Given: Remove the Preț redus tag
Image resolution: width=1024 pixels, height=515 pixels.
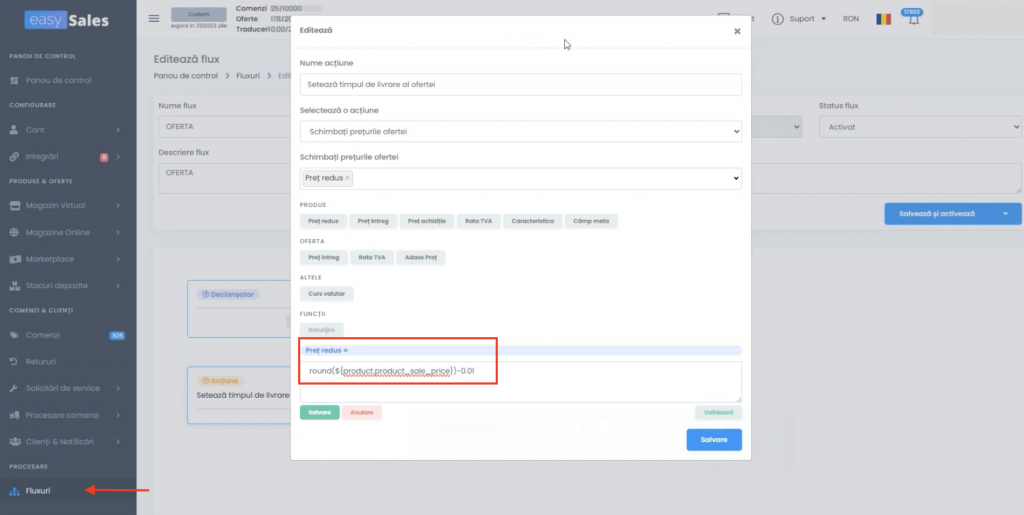Looking at the screenshot, I should pos(347,178).
